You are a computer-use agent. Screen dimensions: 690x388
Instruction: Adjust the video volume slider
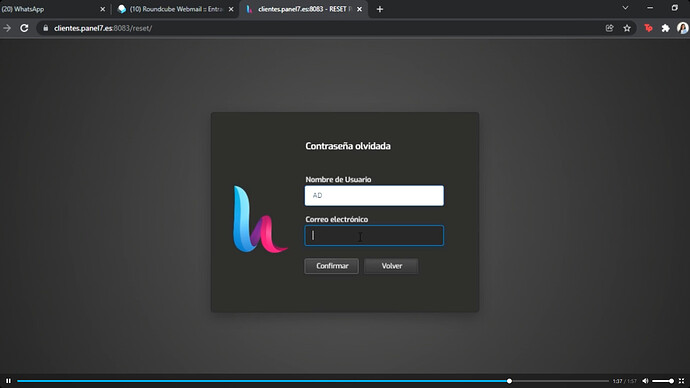click(663, 381)
